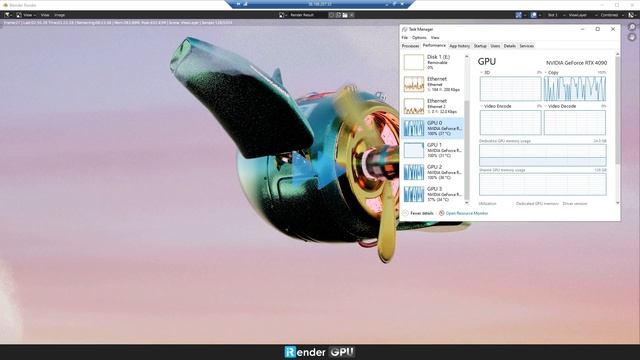
Task: Click the Resource Monitor icon
Action: pyautogui.click(x=441, y=213)
